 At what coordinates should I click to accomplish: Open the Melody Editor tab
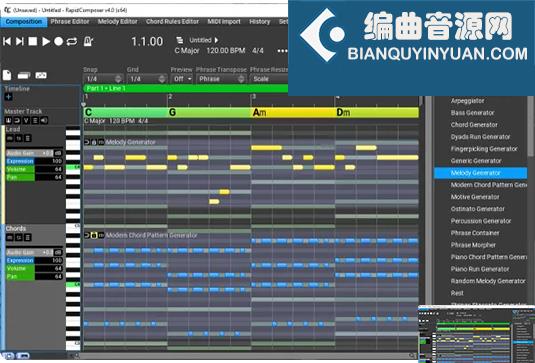(117, 21)
